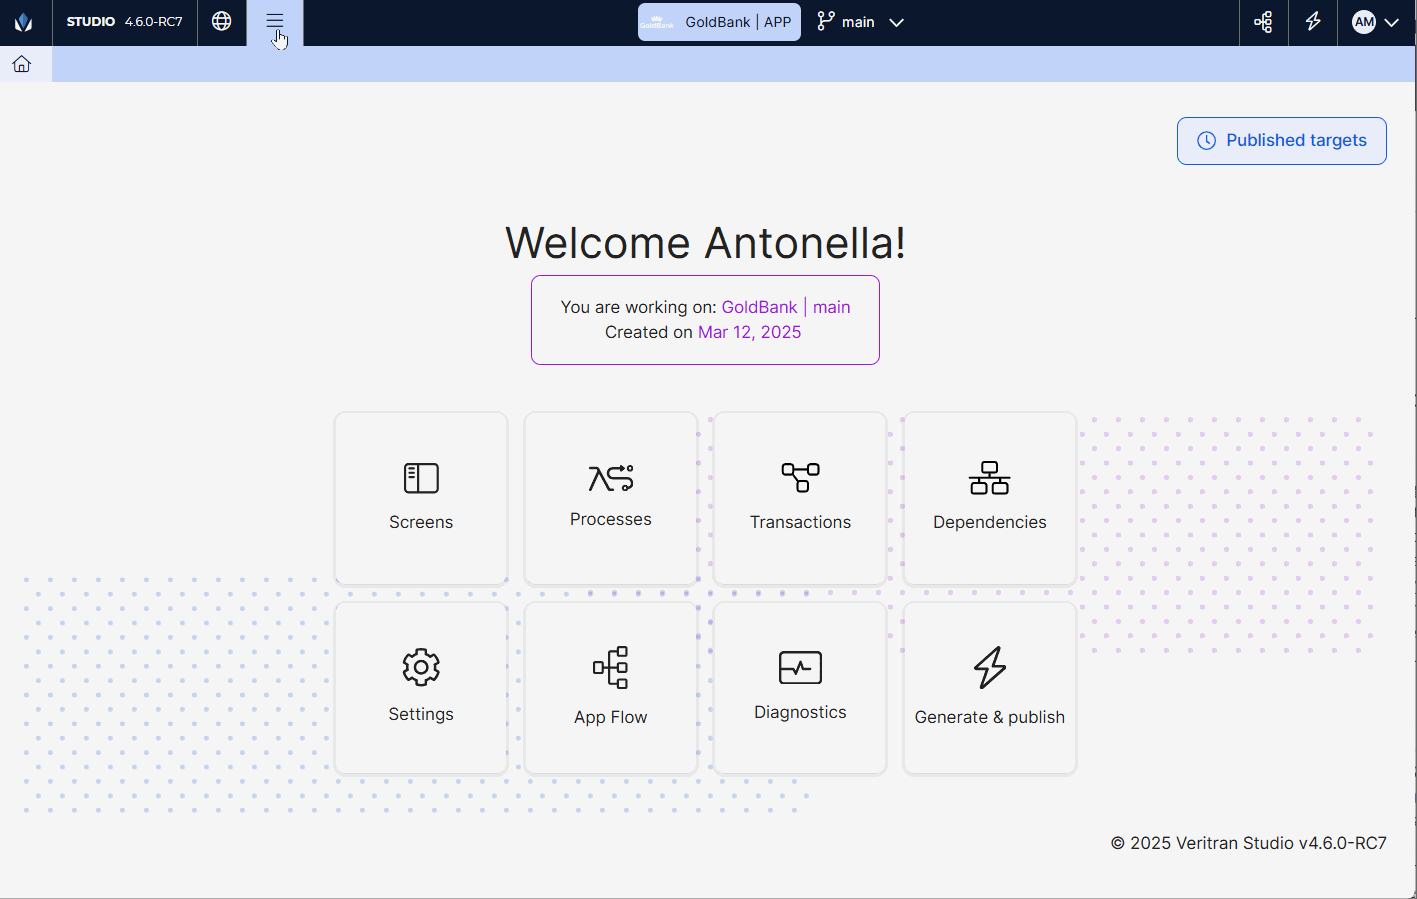Open the app flow icon in top bar
The height and width of the screenshot is (899, 1417).
[x=1264, y=22]
